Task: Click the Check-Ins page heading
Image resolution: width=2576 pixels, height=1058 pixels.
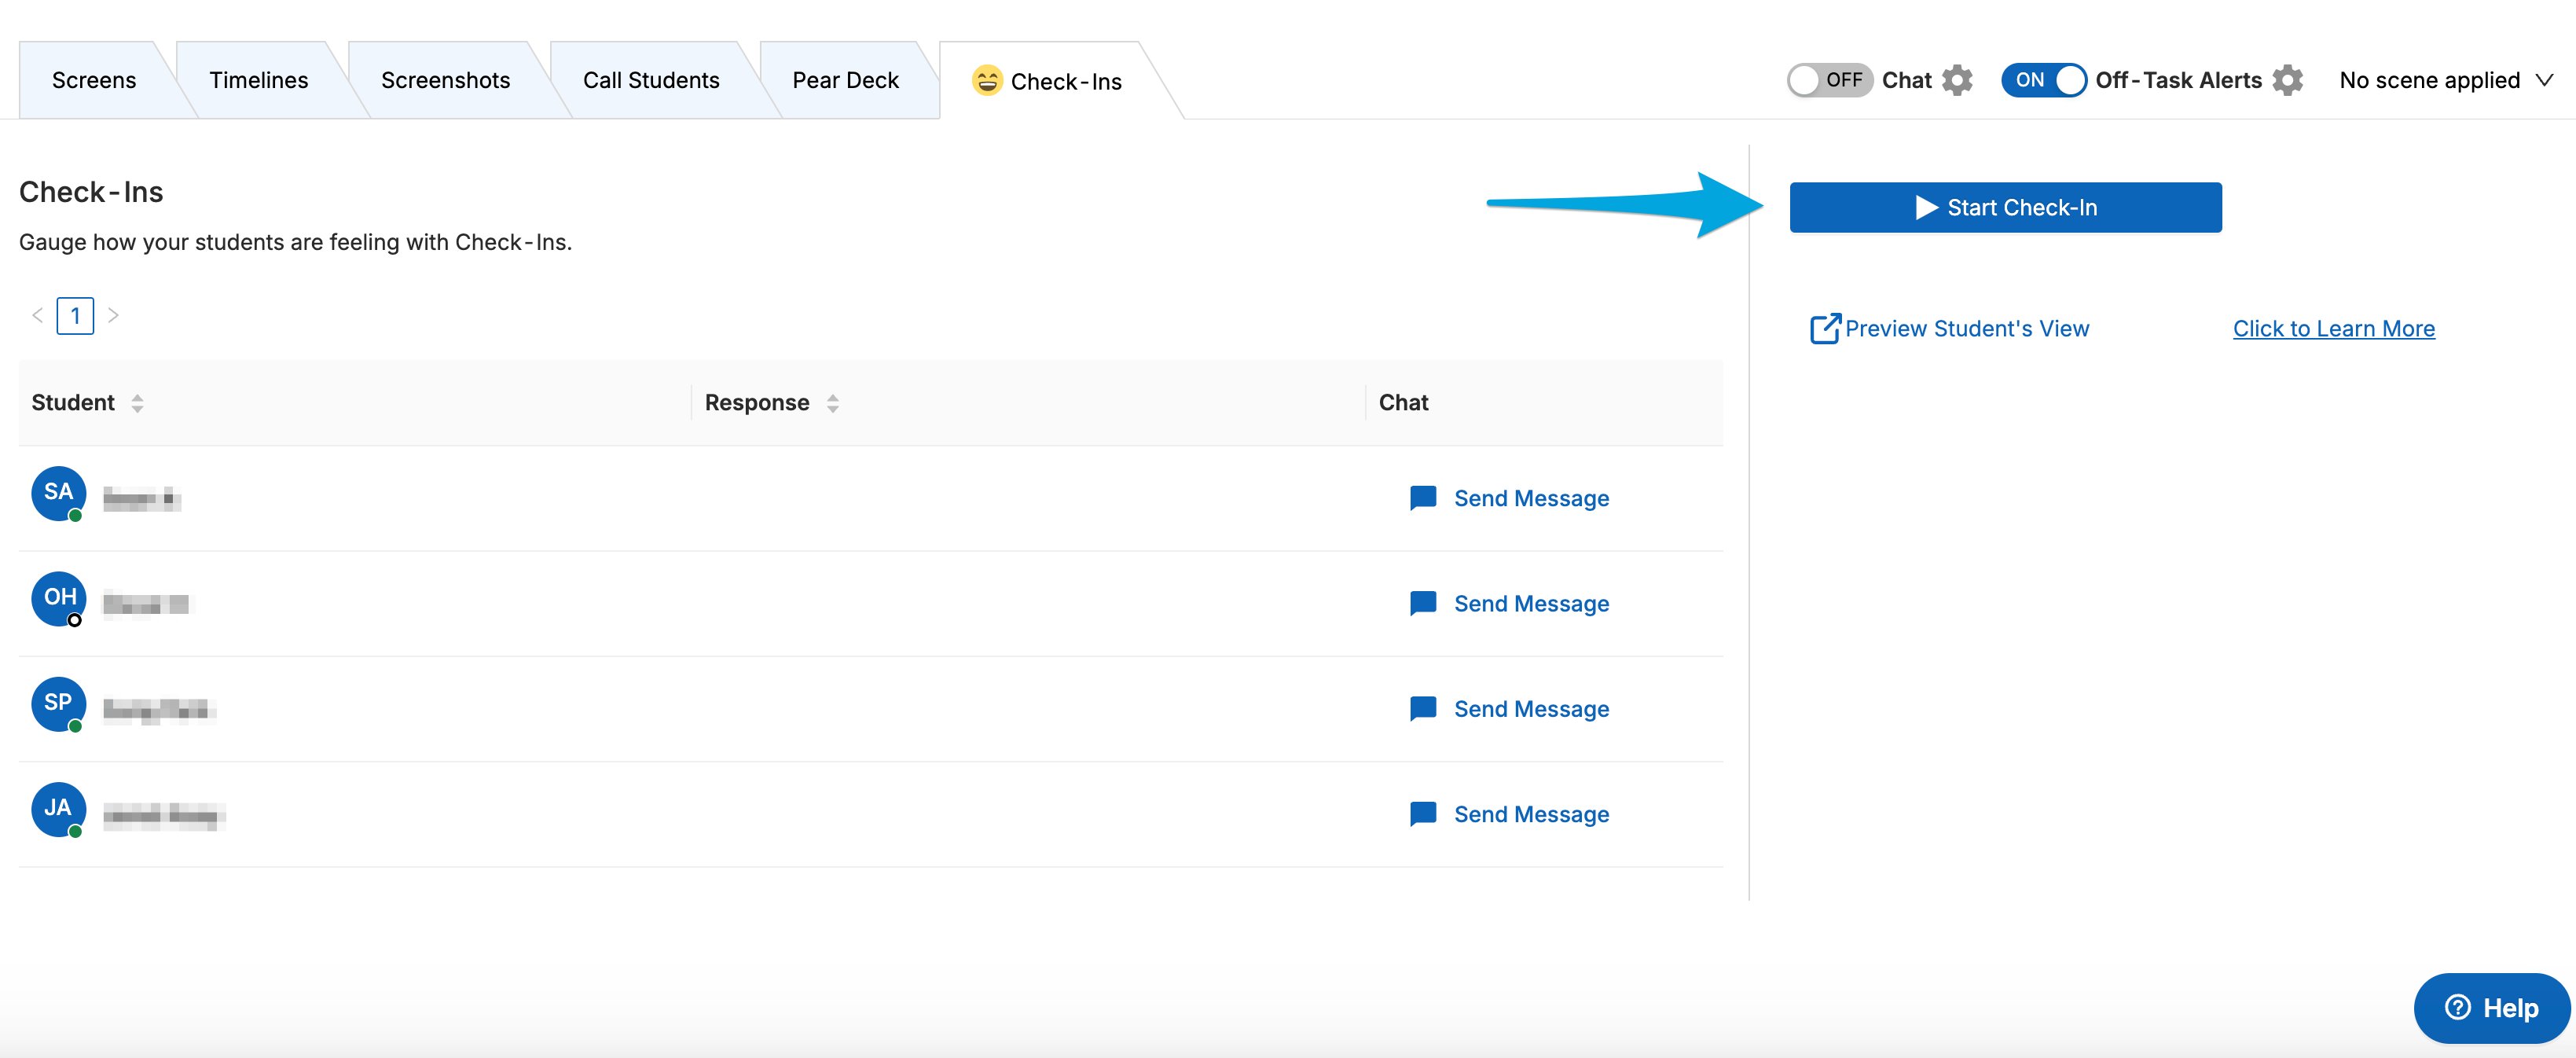Action: (91, 192)
